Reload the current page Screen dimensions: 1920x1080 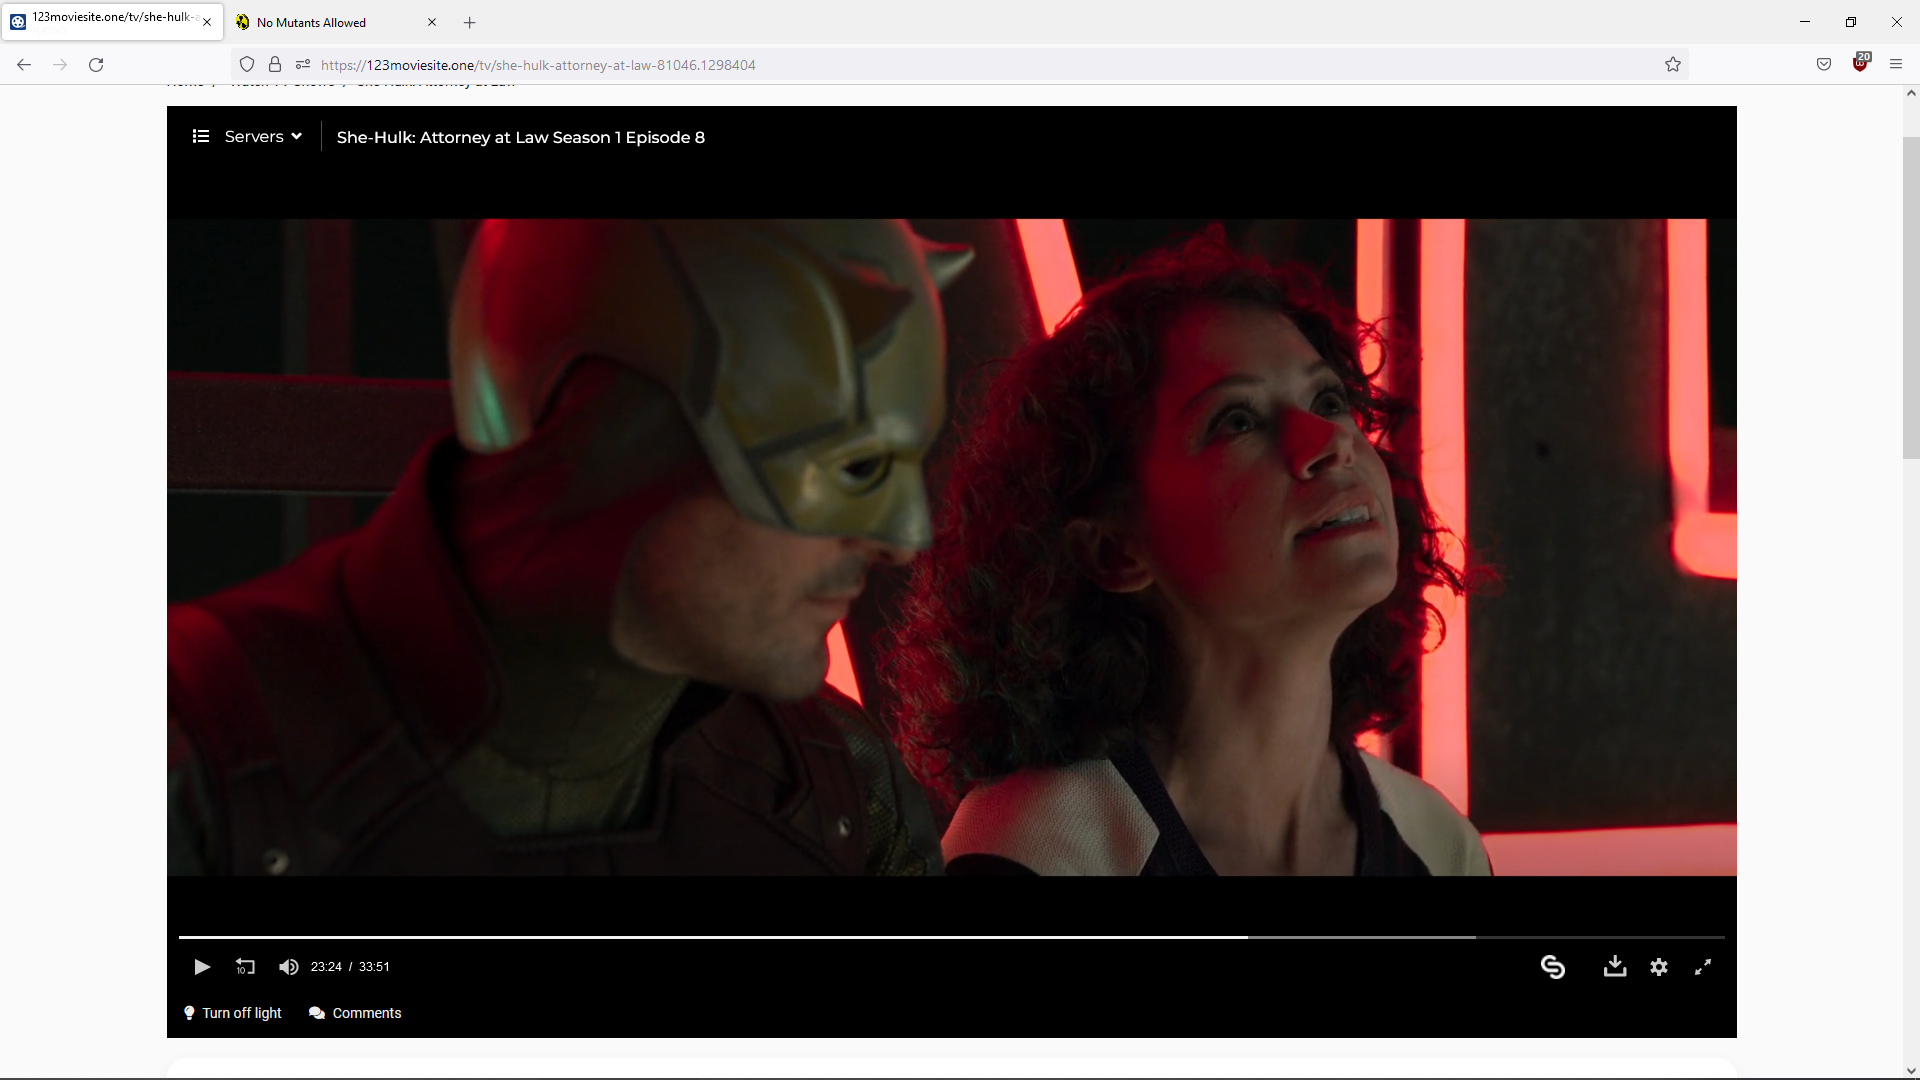(96, 65)
